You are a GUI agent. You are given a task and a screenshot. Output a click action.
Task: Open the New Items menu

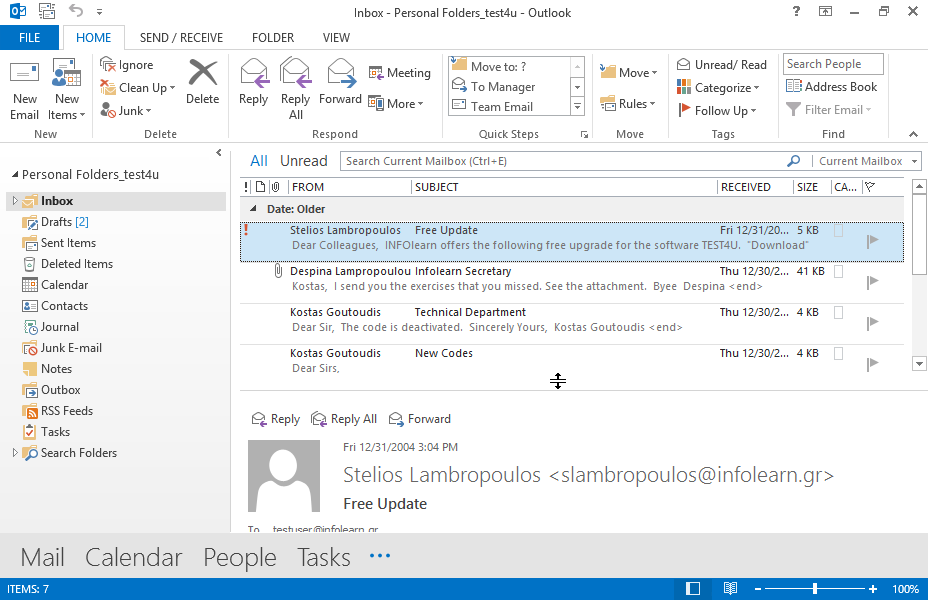coord(66,89)
